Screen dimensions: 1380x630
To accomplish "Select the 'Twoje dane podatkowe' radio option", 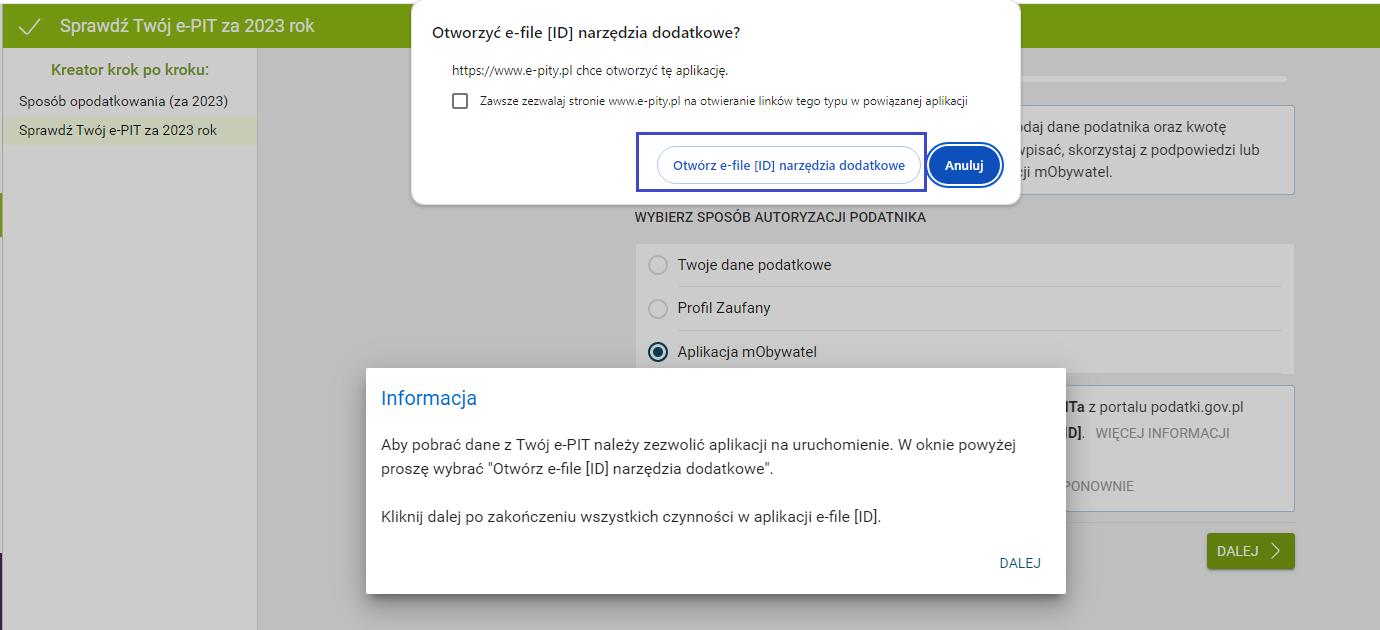I will pyautogui.click(x=658, y=265).
